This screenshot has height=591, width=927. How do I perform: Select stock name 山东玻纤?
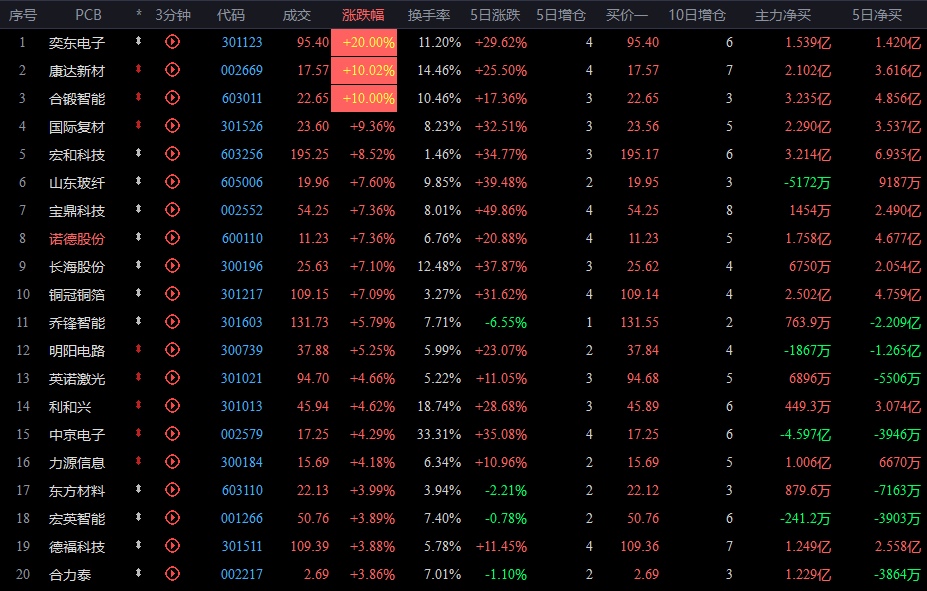point(77,183)
